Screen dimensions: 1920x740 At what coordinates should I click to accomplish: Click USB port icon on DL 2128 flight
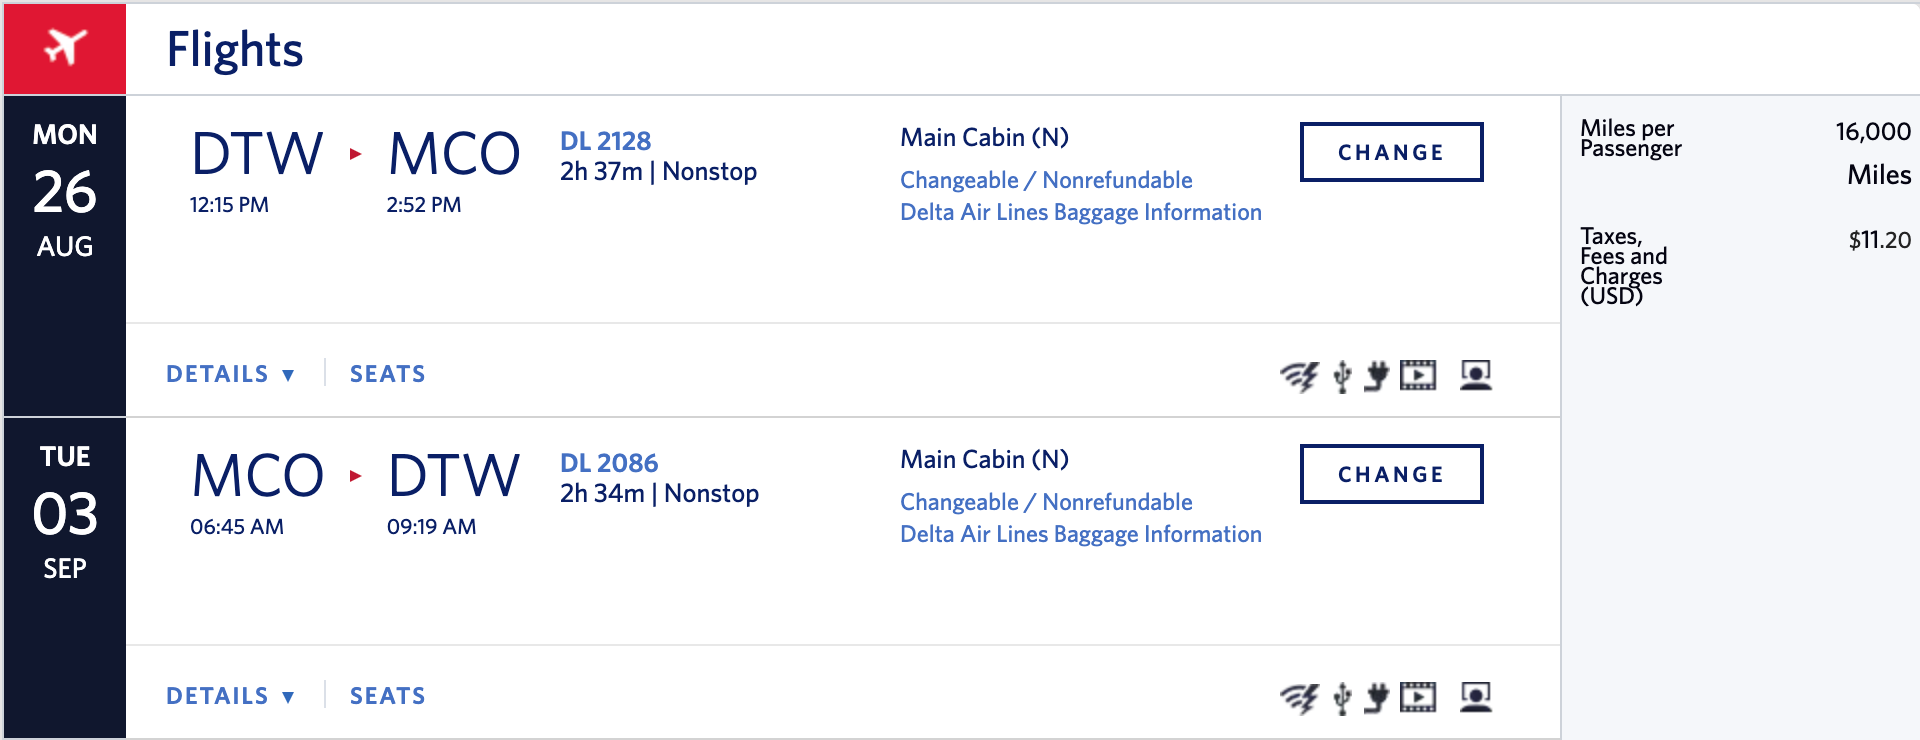(1342, 376)
